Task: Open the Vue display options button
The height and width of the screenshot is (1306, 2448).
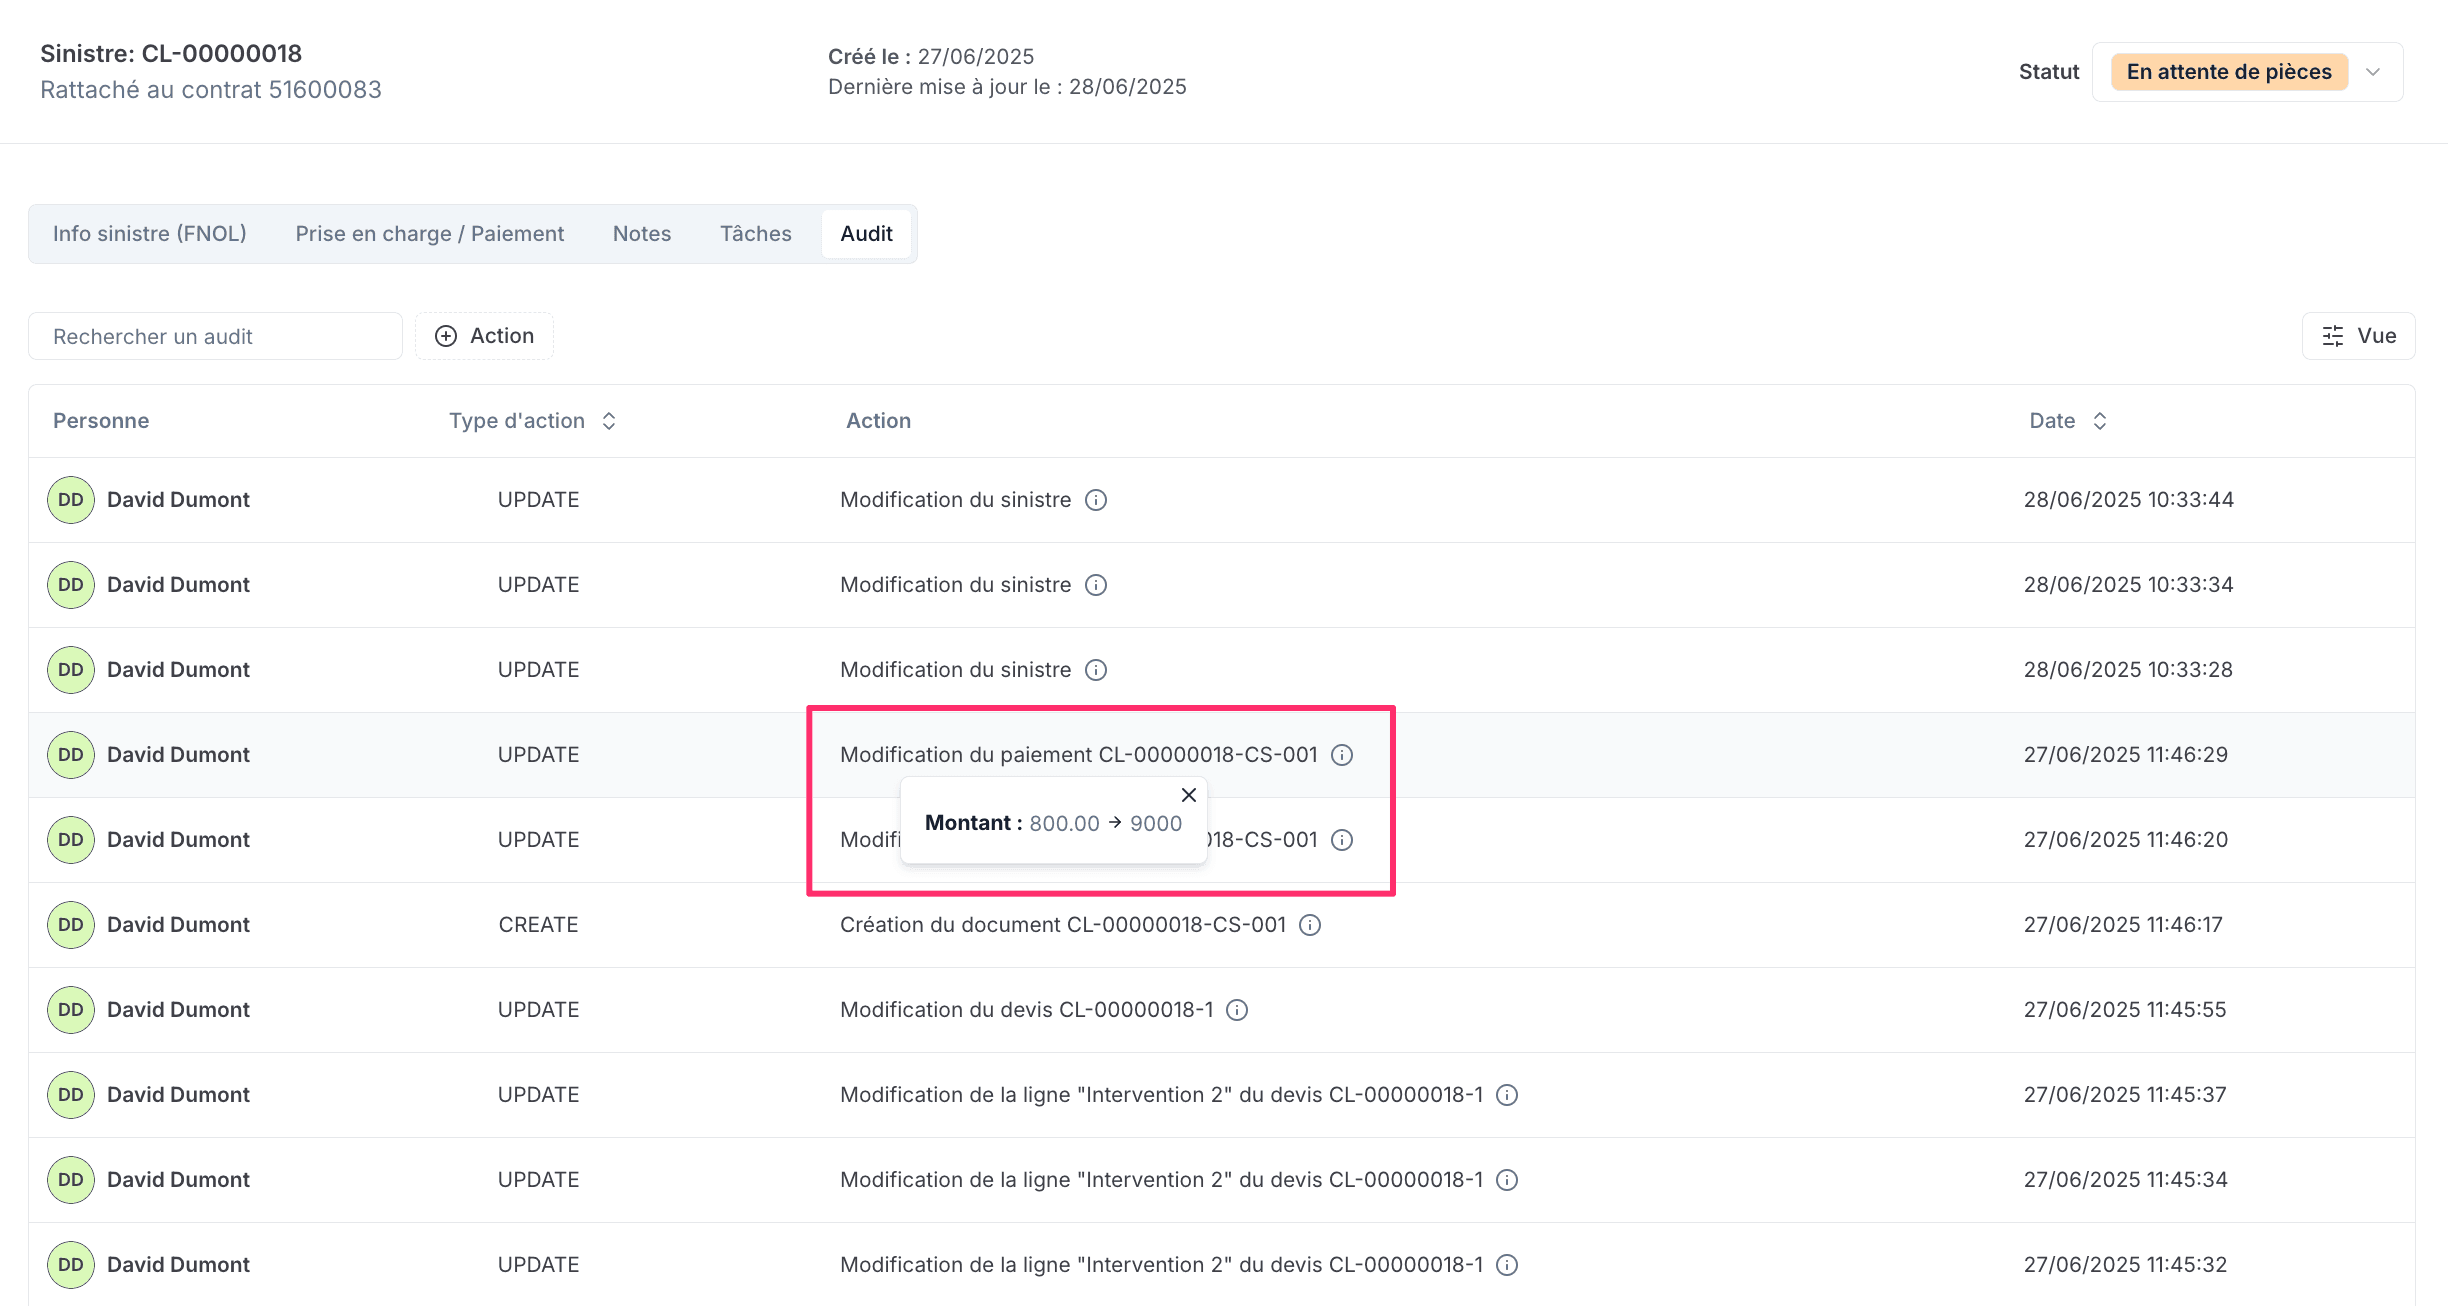Action: tap(2358, 336)
